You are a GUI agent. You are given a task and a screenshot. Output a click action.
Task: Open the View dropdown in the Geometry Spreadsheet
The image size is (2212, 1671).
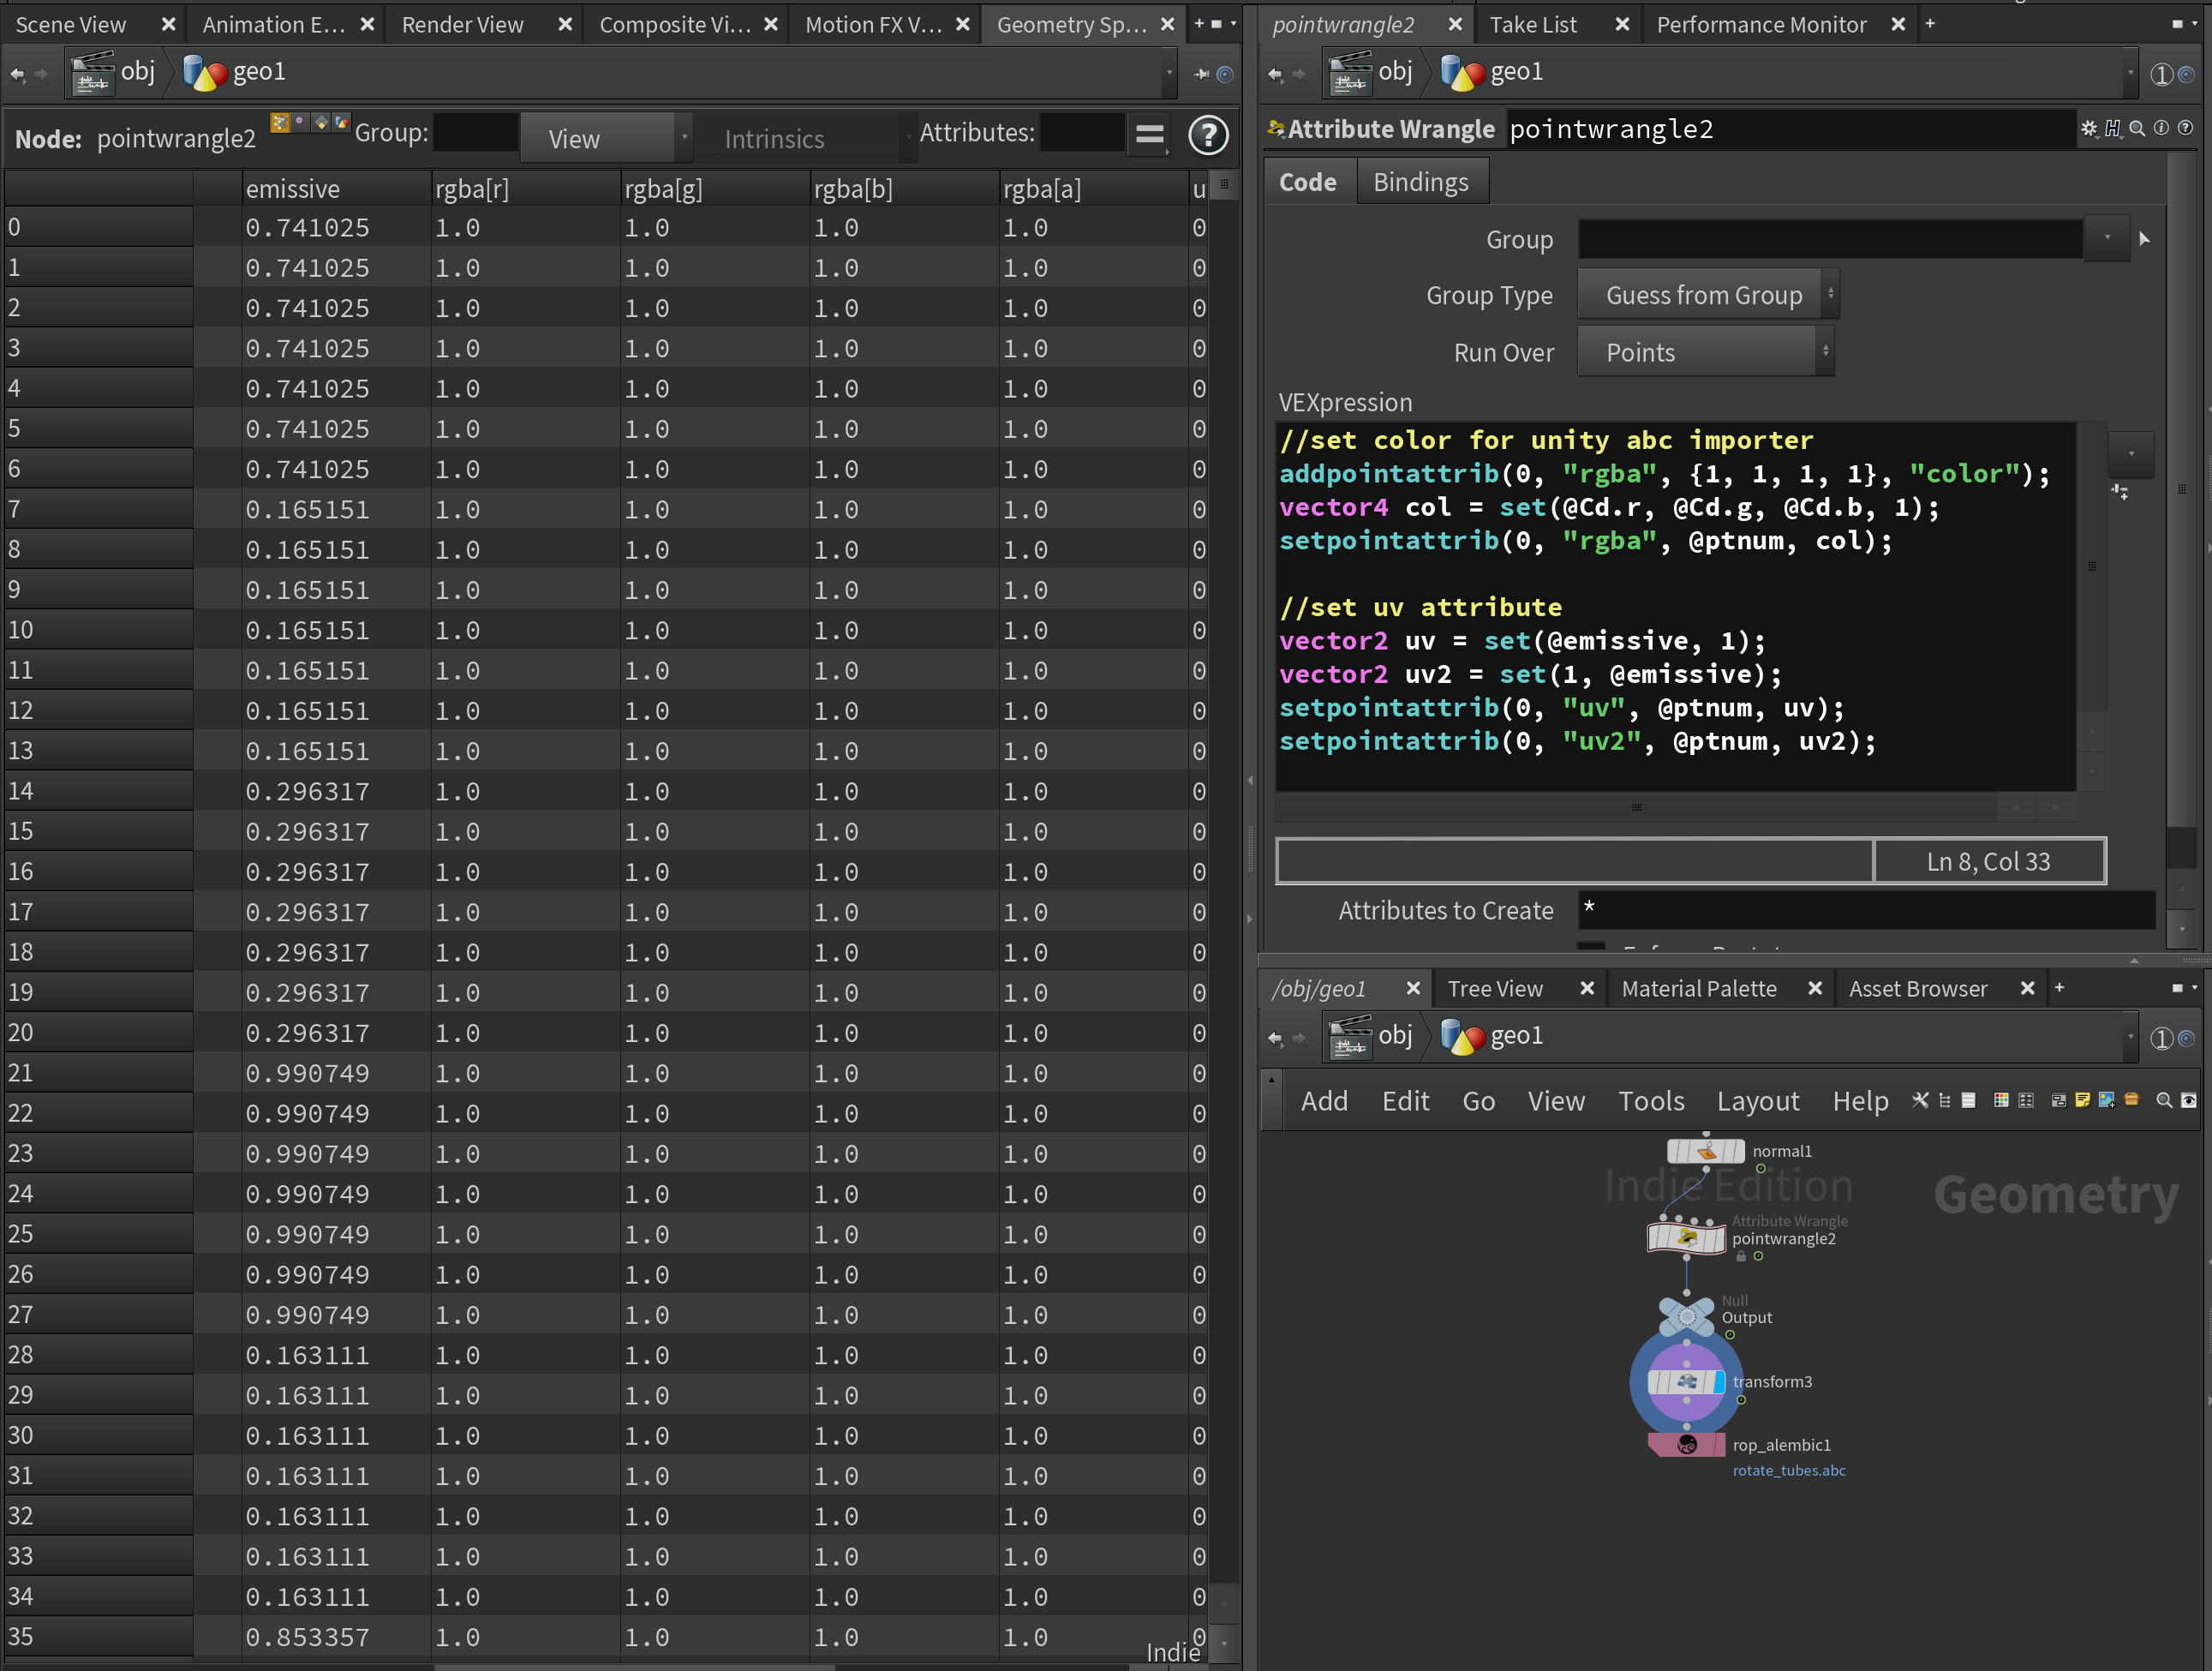click(x=600, y=137)
